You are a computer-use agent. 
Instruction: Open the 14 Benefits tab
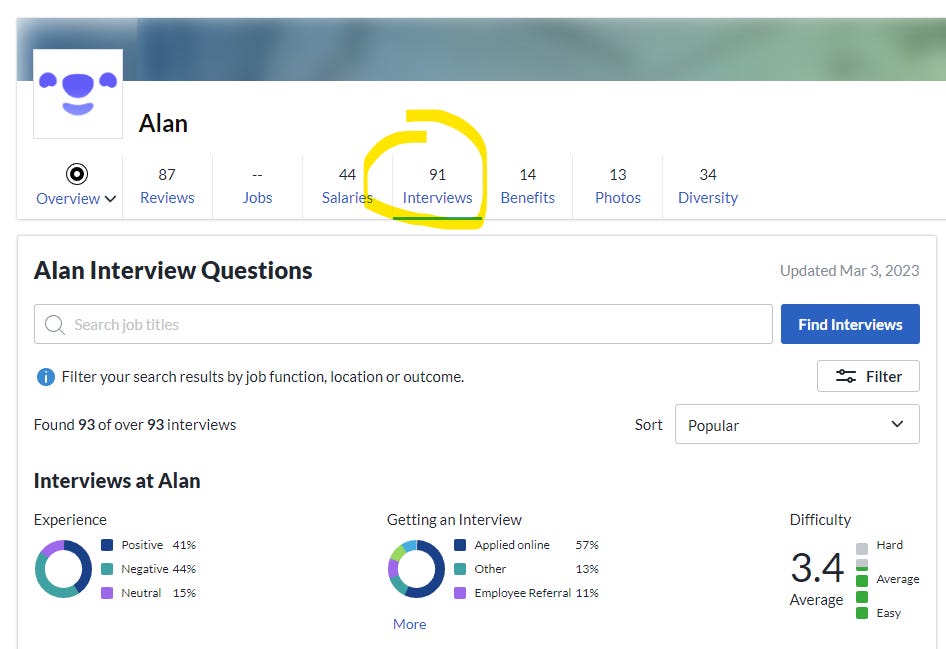[x=527, y=186]
